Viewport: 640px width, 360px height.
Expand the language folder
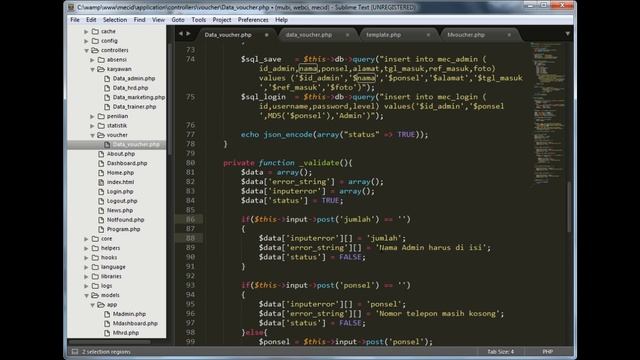point(86,267)
